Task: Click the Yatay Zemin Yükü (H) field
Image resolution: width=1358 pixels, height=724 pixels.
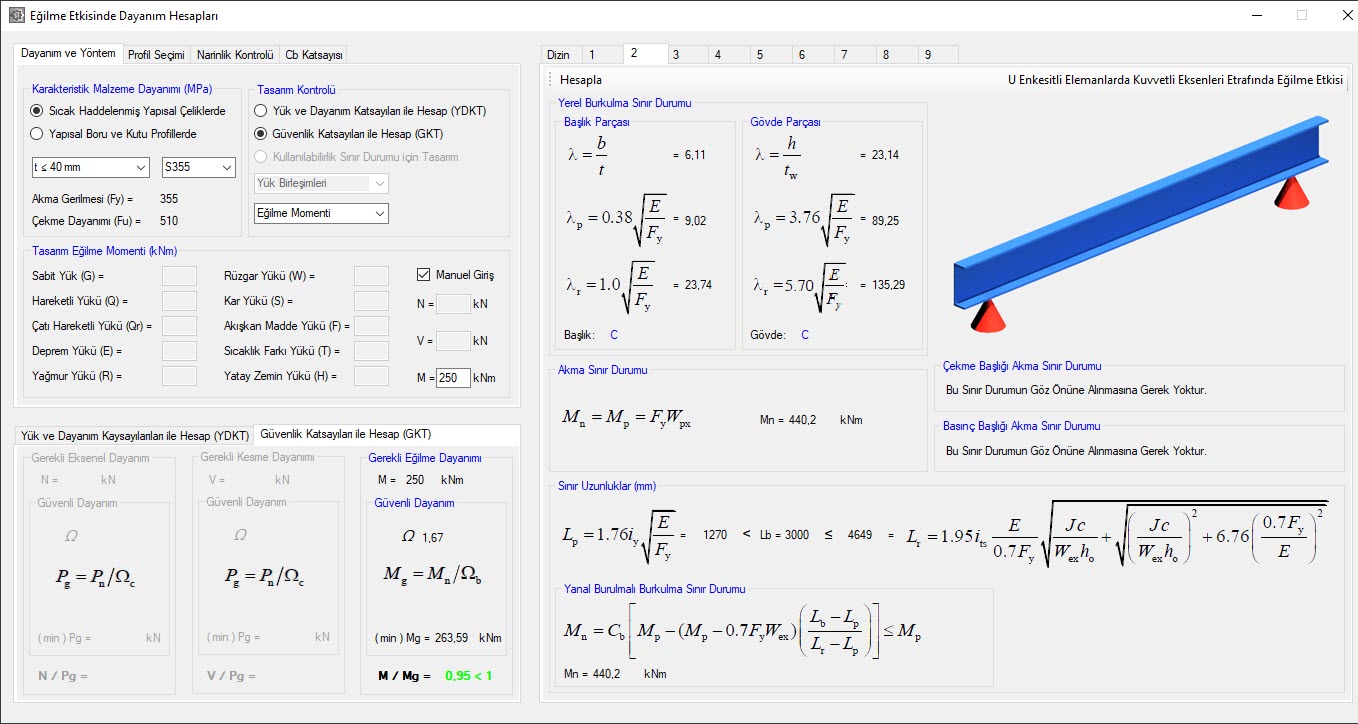Action: tap(371, 376)
